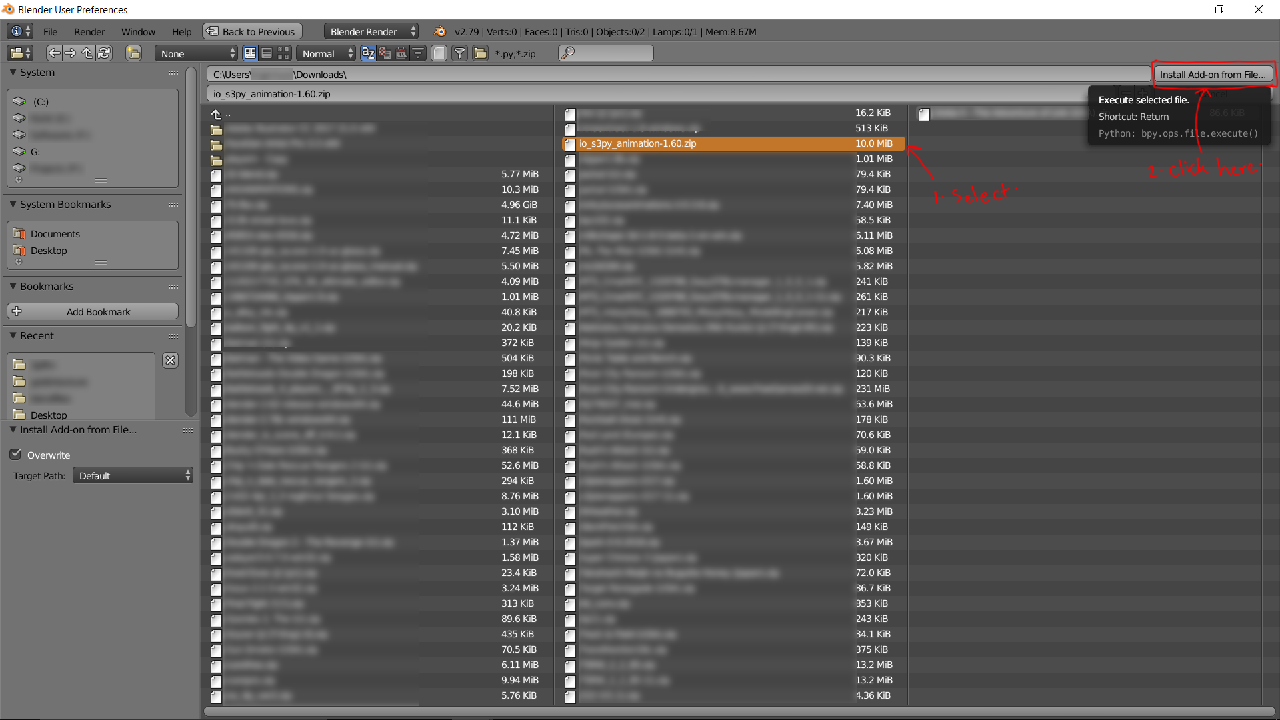The width and height of the screenshot is (1280, 720).
Task: Click the Add Bookmark button
Action: click(x=93, y=312)
